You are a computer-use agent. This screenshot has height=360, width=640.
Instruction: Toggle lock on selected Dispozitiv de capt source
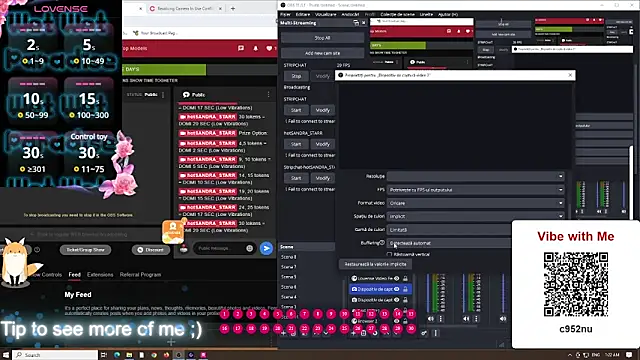click(x=405, y=289)
